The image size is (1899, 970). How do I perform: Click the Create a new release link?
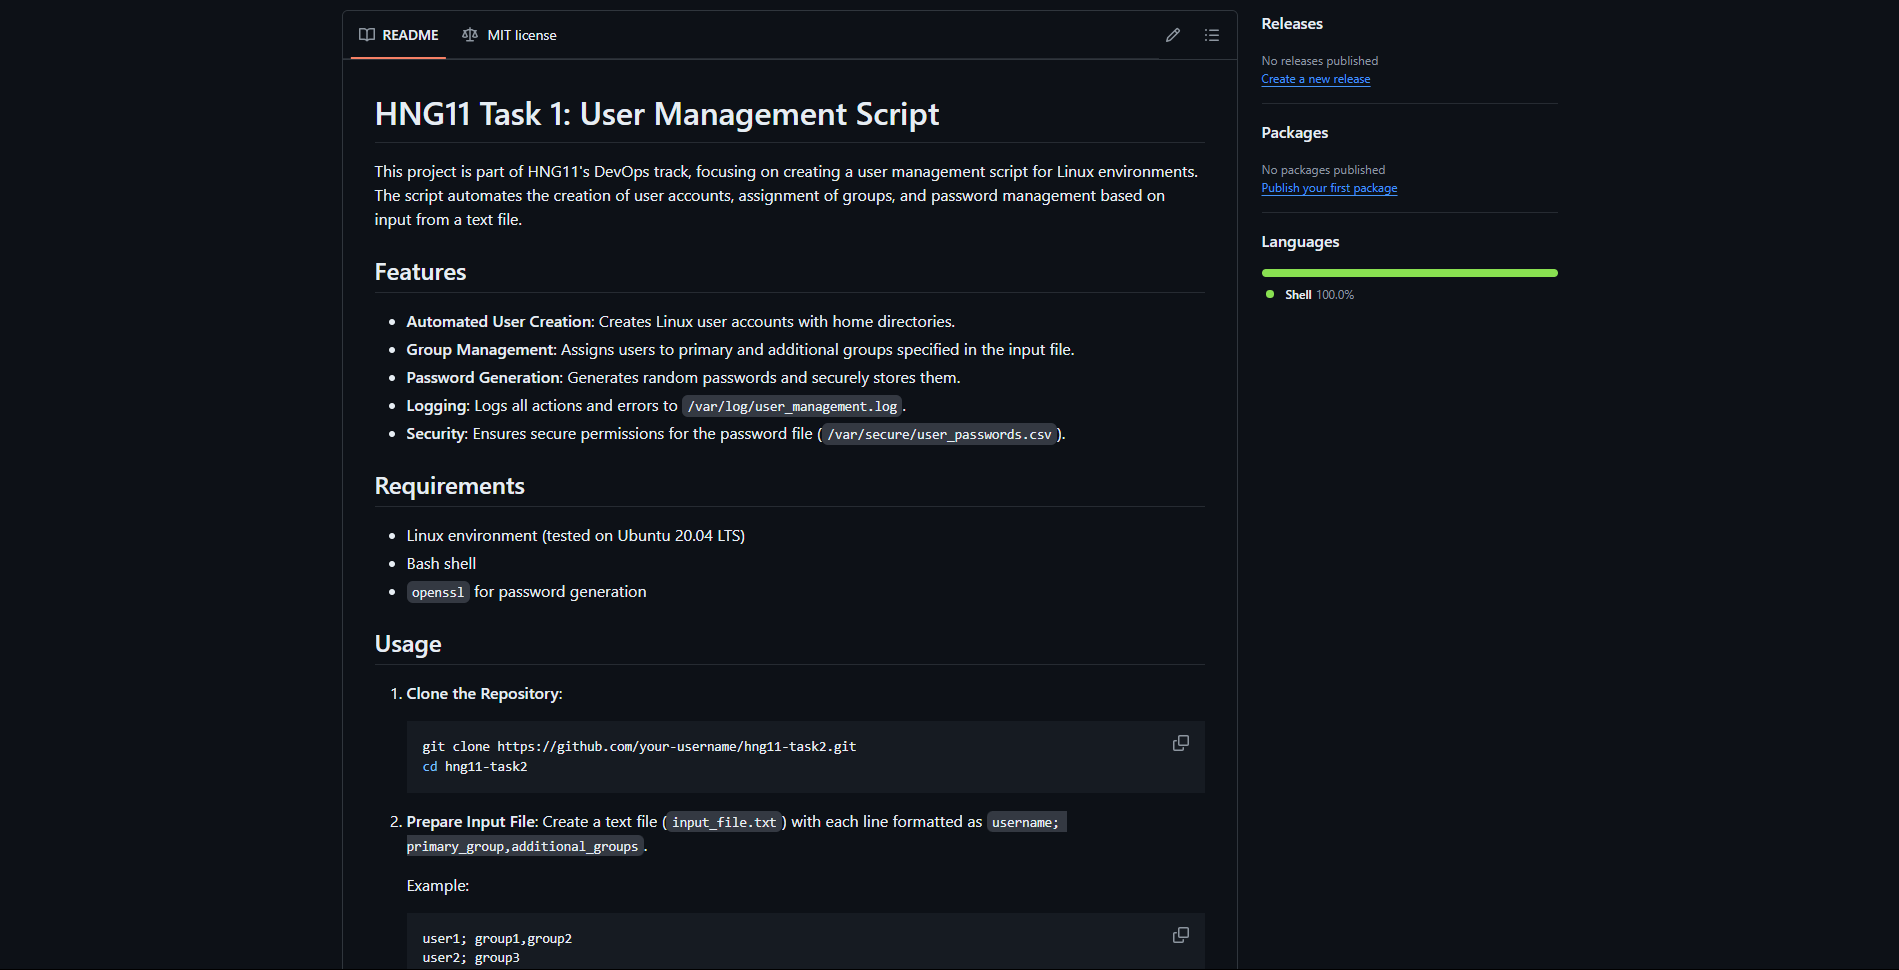click(1315, 79)
